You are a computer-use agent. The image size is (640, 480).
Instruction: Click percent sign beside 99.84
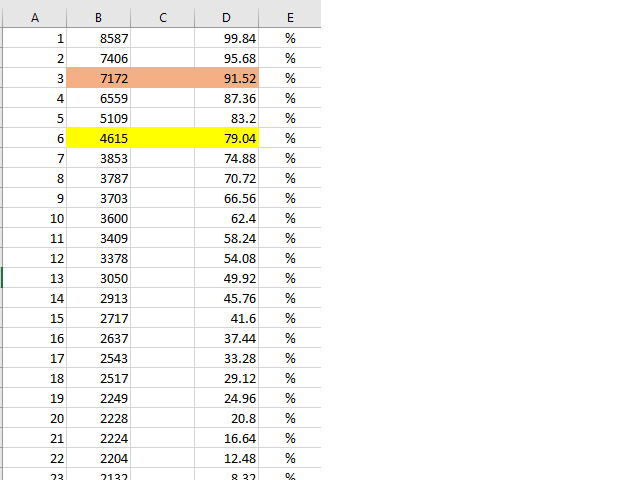(290, 38)
